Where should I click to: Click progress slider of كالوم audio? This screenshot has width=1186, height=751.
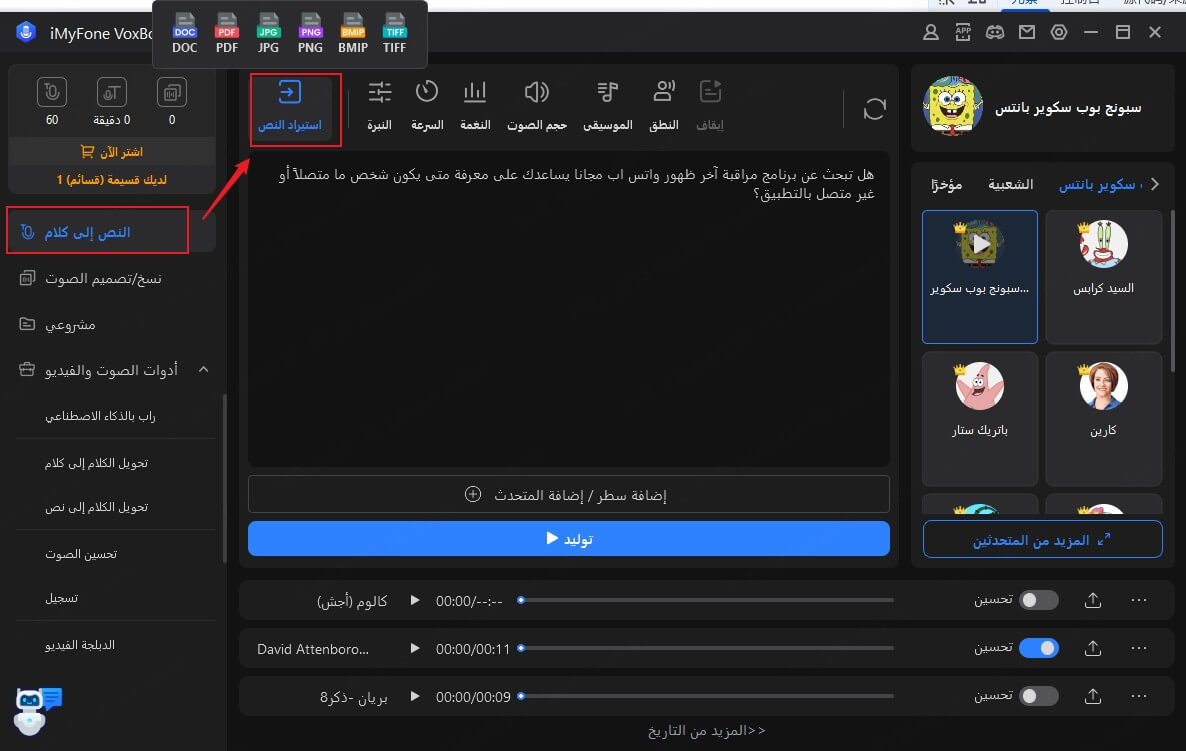tap(706, 600)
